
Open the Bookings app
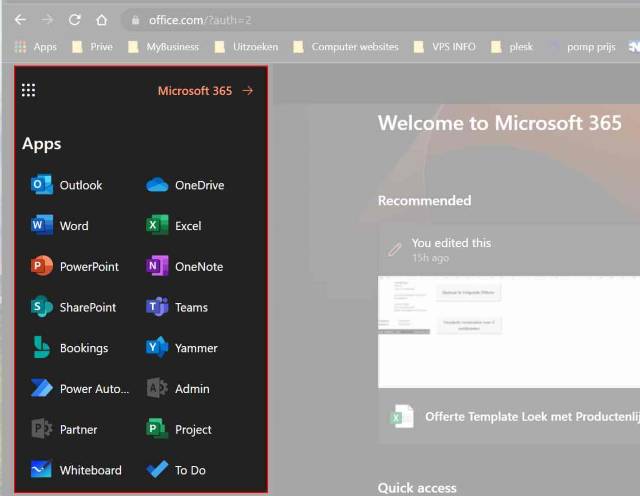(x=42, y=348)
